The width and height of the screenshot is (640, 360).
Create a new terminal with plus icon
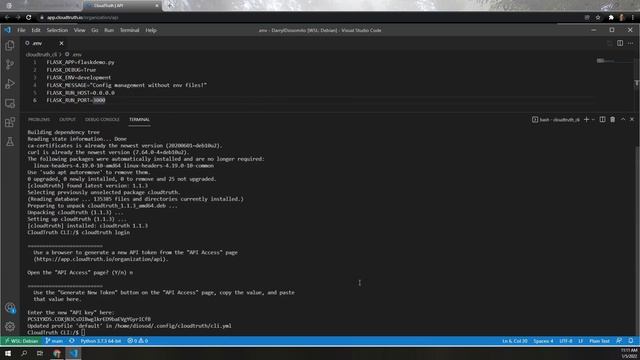[x=587, y=120]
